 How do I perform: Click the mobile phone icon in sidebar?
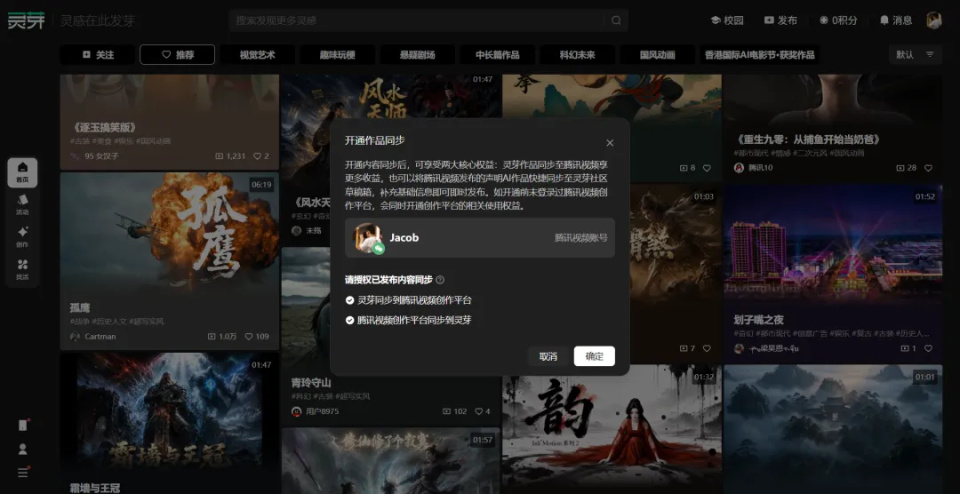click(23, 425)
